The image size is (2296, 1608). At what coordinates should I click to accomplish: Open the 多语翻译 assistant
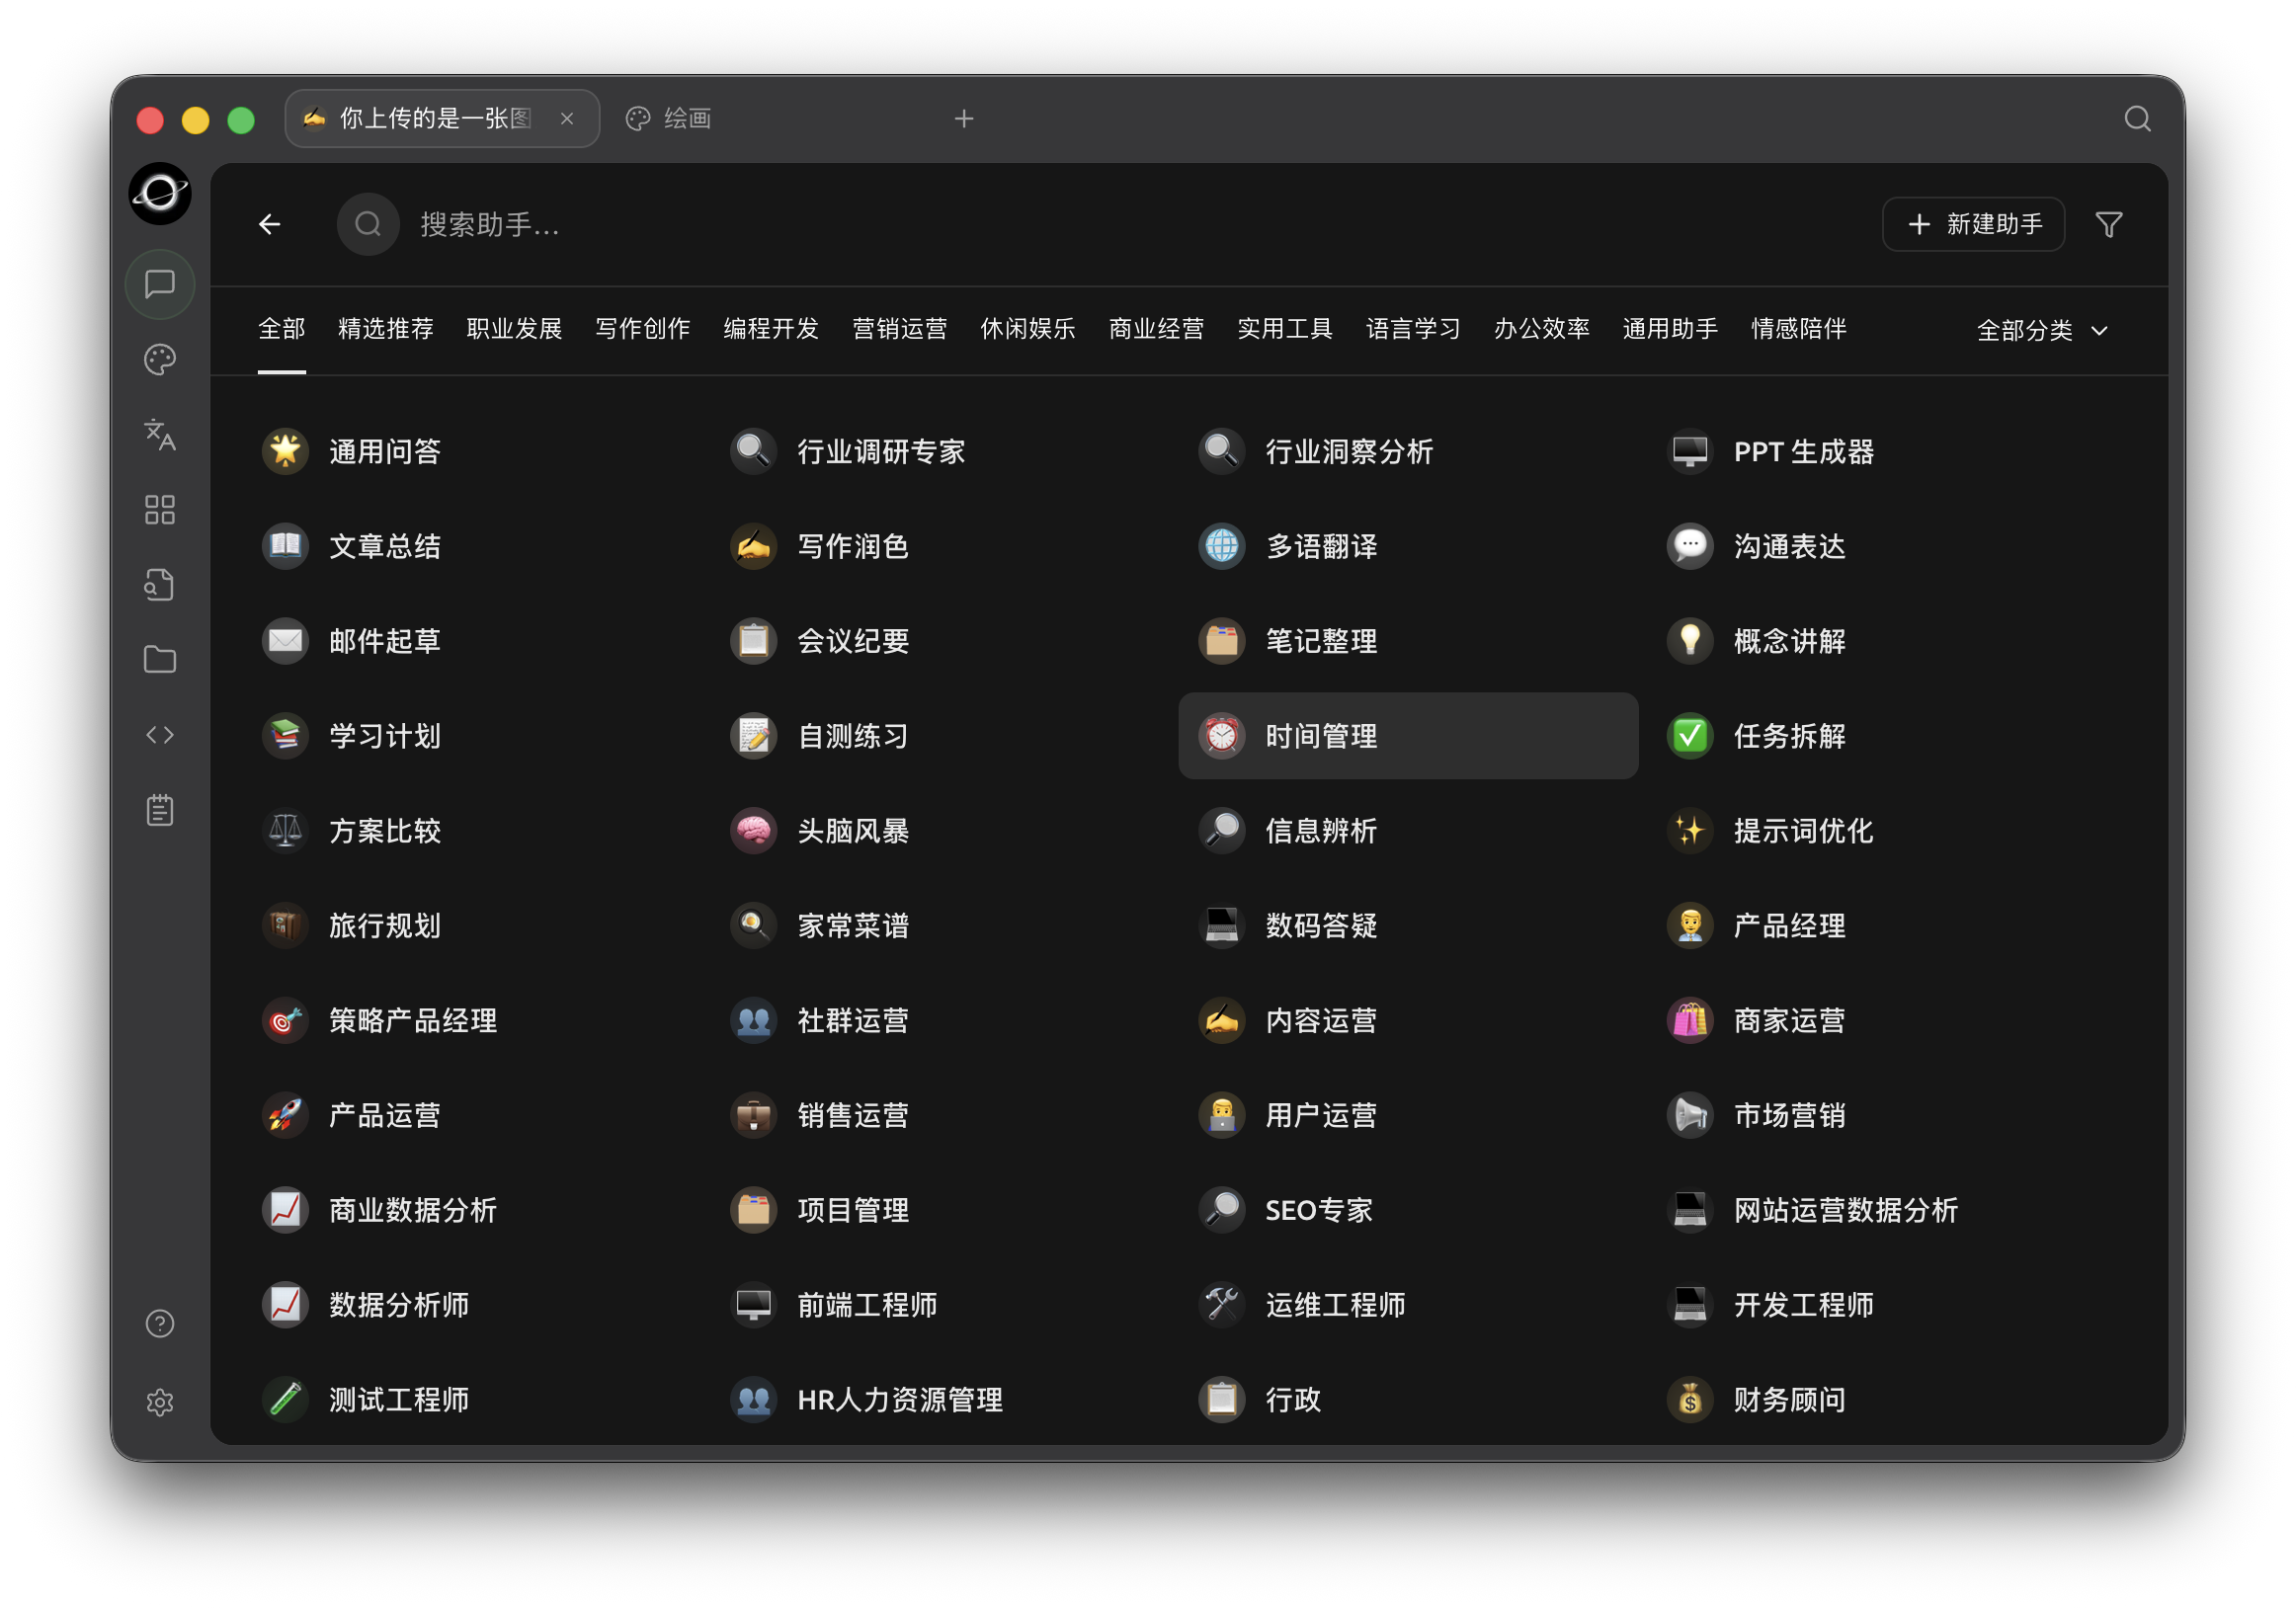tap(1408, 547)
